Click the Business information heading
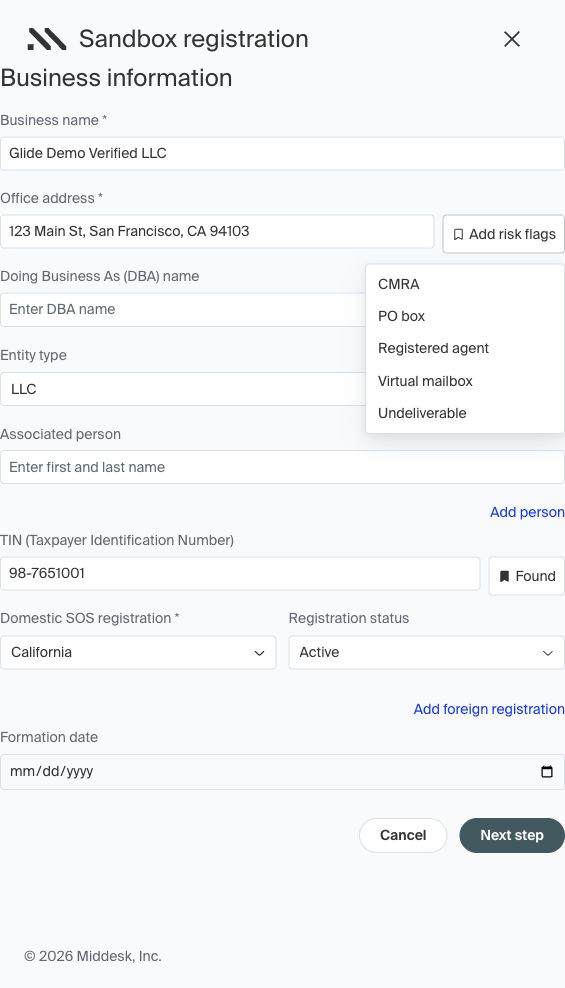Image resolution: width=565 pixels, height=988 pixels. coord(117,78)
